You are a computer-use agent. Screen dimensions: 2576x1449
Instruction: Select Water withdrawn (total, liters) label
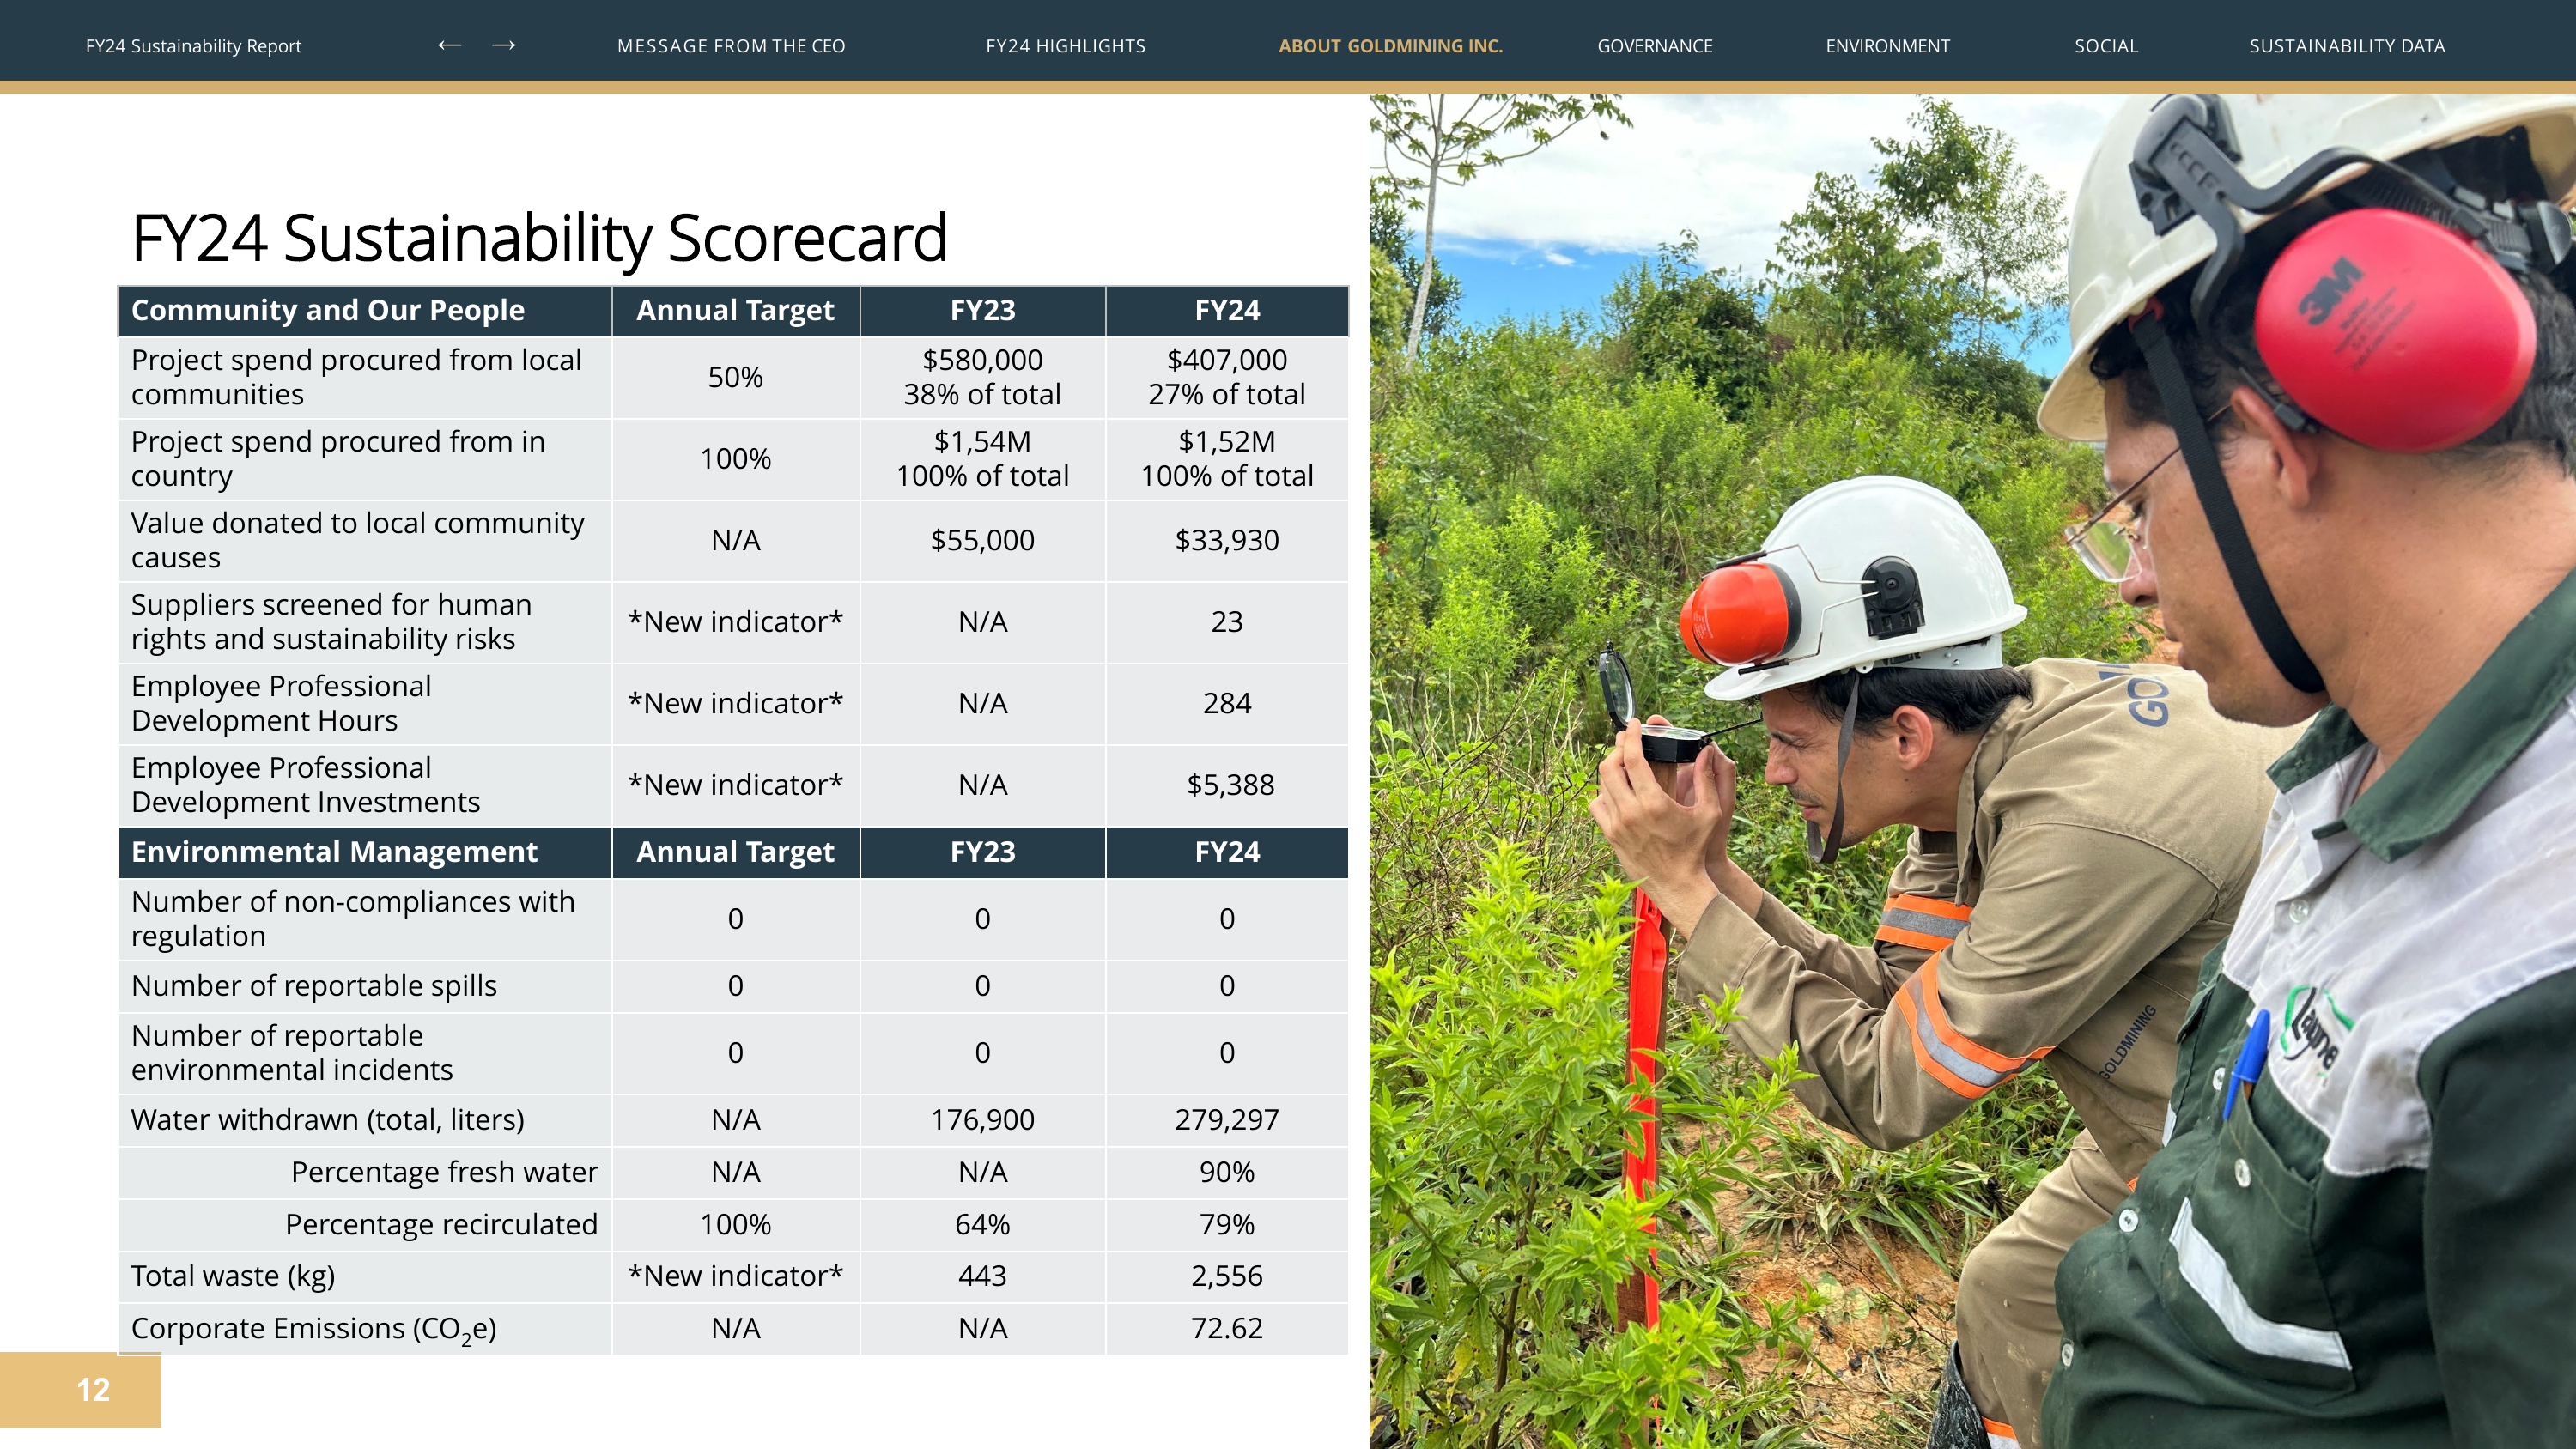pos(327,1120)
